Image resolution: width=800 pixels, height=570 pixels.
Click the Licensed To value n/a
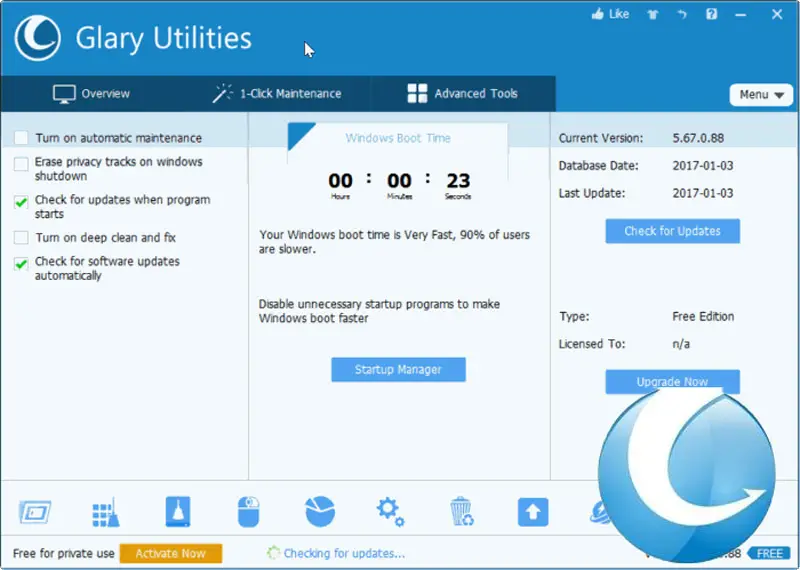coord(681,344)
